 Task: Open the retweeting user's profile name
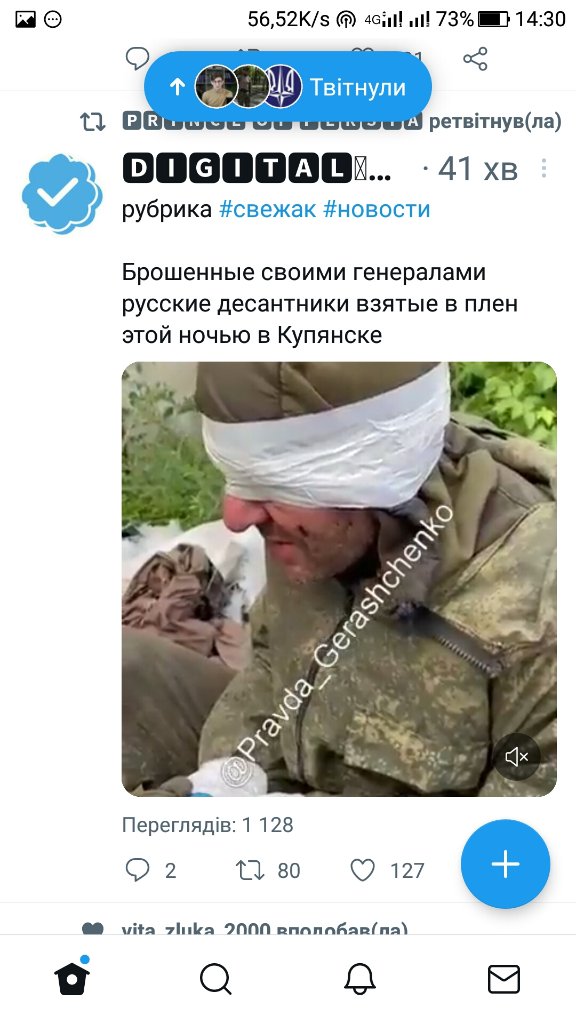[x=272, y=121]
